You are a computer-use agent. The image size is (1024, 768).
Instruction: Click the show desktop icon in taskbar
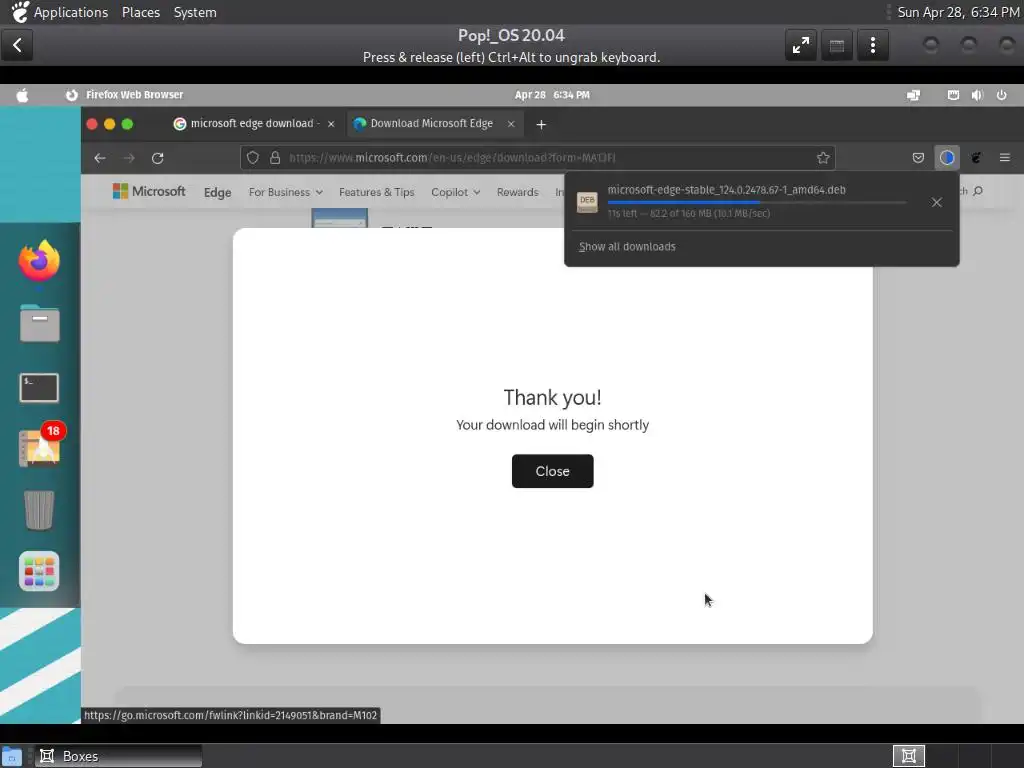12,756
